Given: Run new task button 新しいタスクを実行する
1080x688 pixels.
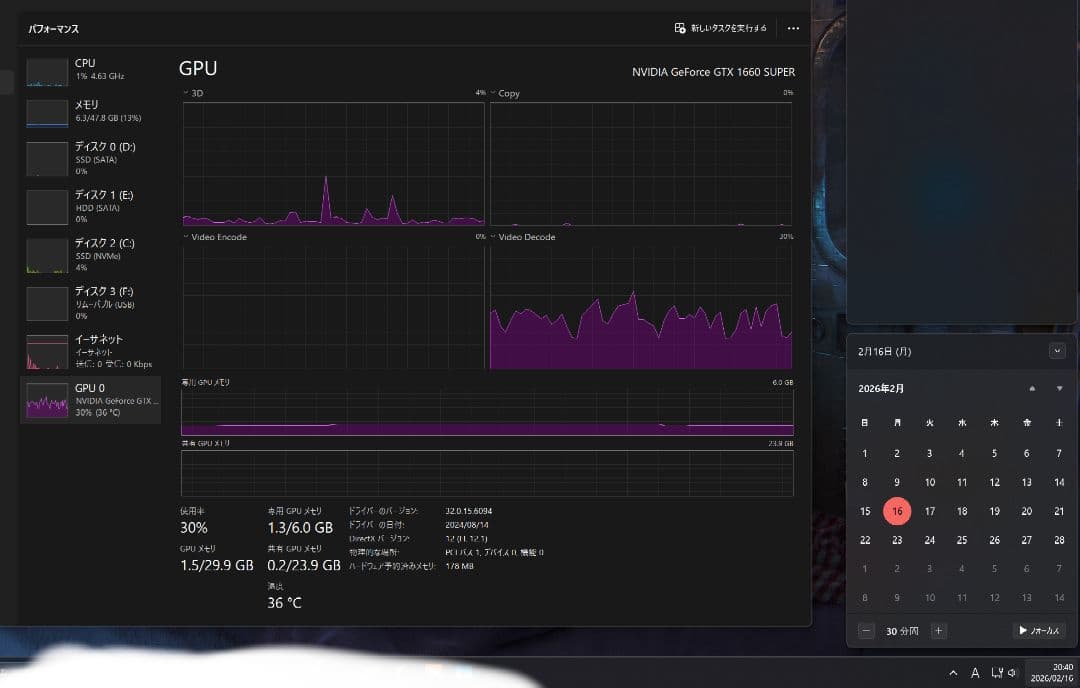Looking at the screenshot, I should pyautogui.click(x=720, y=28).
